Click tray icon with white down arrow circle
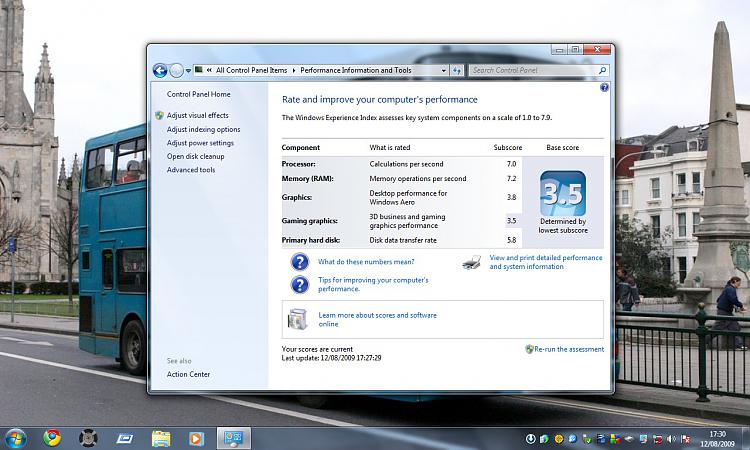Screen dimensions: 750x450 point(530,439)
